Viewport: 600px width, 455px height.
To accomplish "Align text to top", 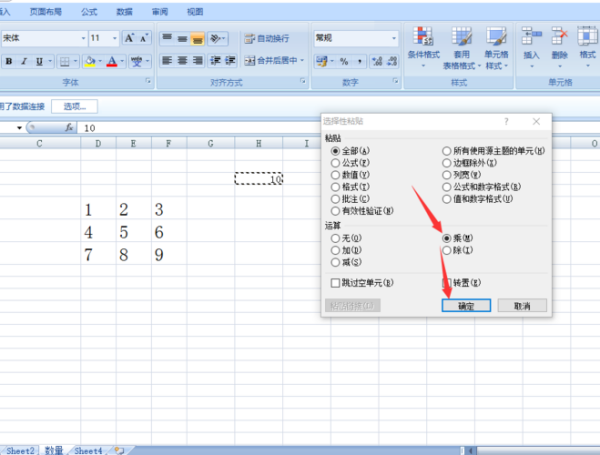I will click(x=167, y=38).
